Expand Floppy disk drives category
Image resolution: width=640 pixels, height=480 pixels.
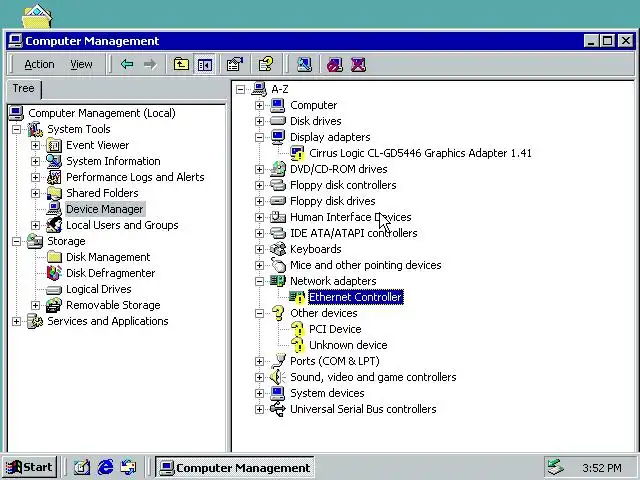tap(259, 201)
